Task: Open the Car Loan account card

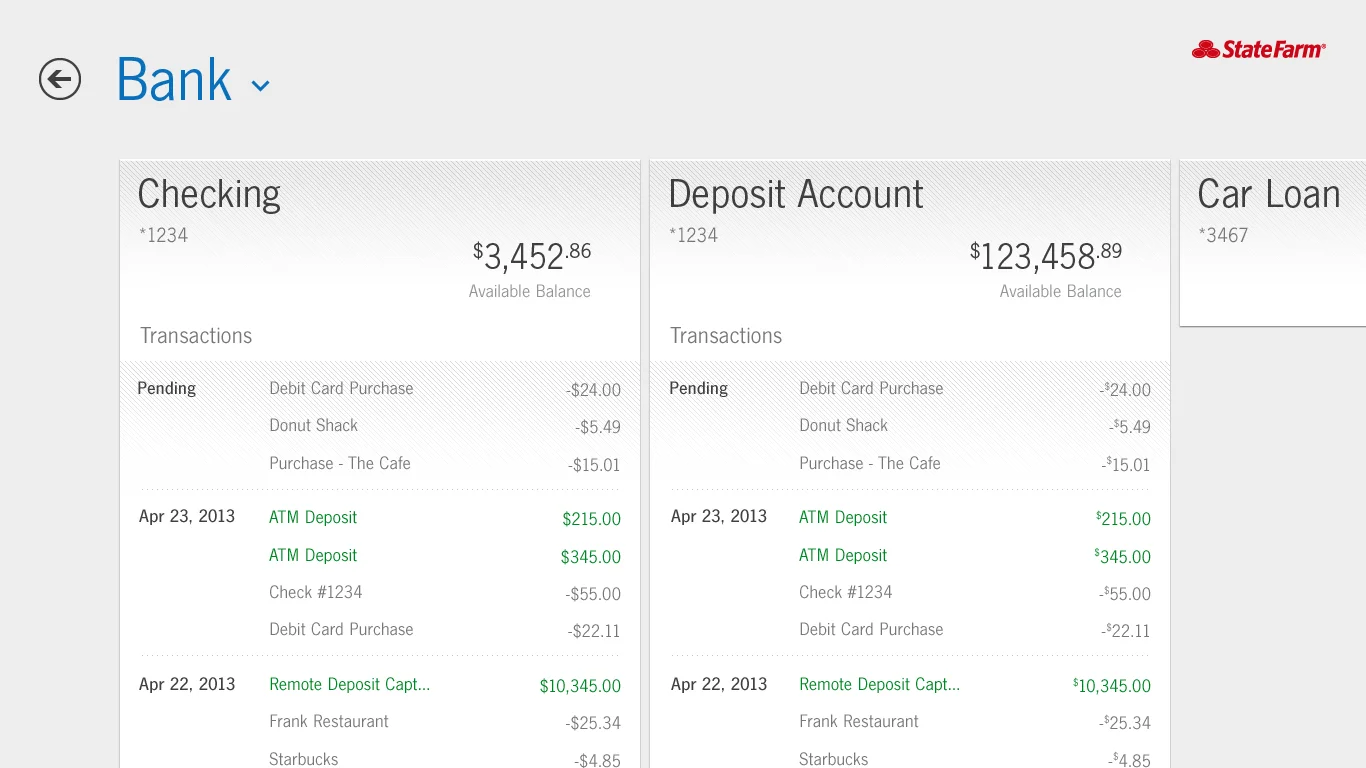Action: [x=1270, y=194]
